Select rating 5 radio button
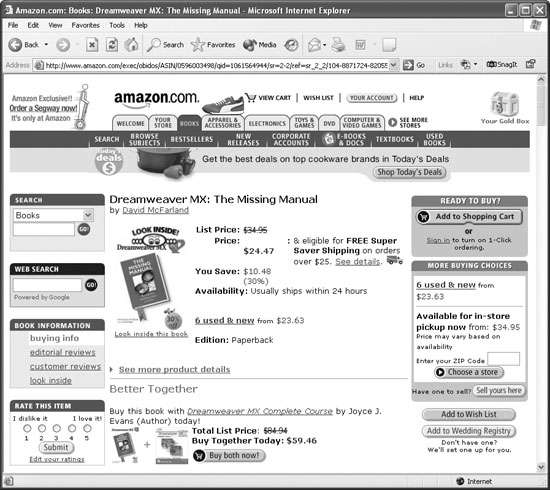 coord(87,428)
